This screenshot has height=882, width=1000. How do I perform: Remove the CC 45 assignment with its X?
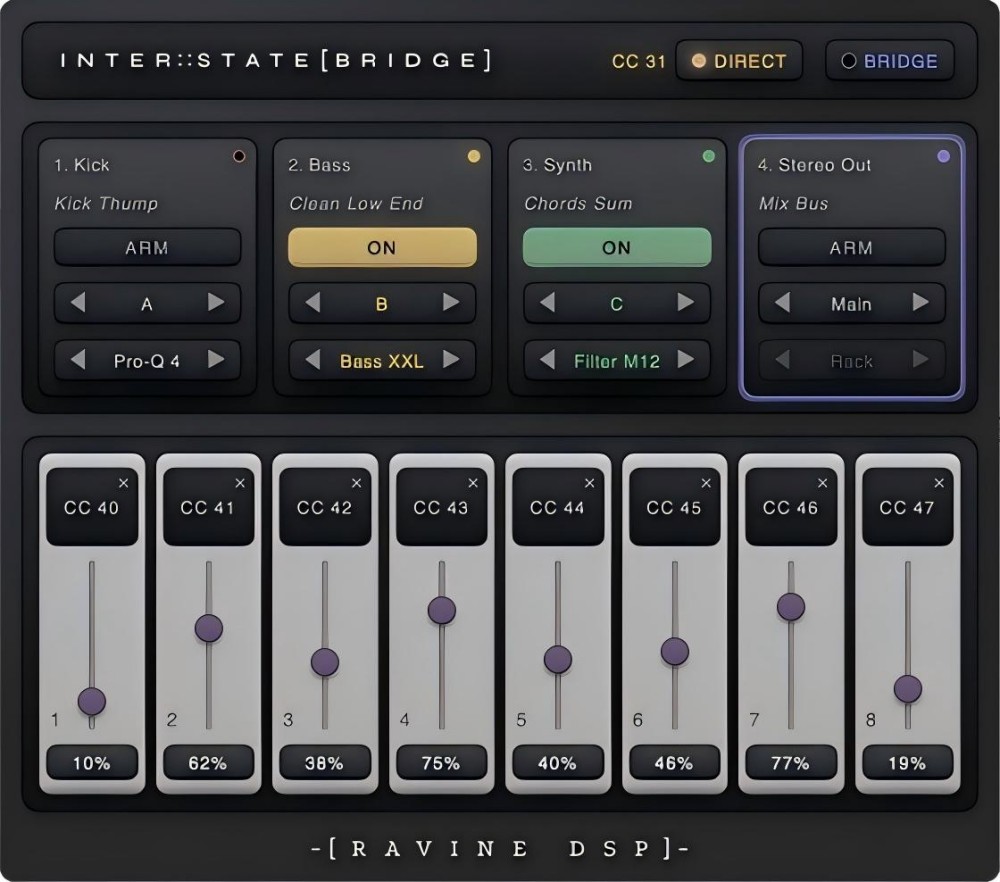click(706, 483)
